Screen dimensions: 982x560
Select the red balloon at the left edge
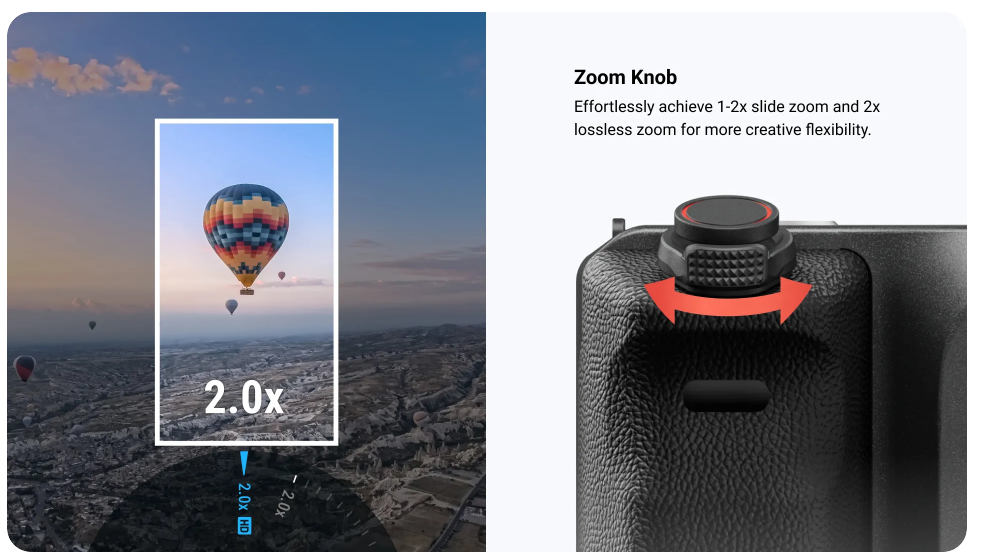(x=24, y=368)
